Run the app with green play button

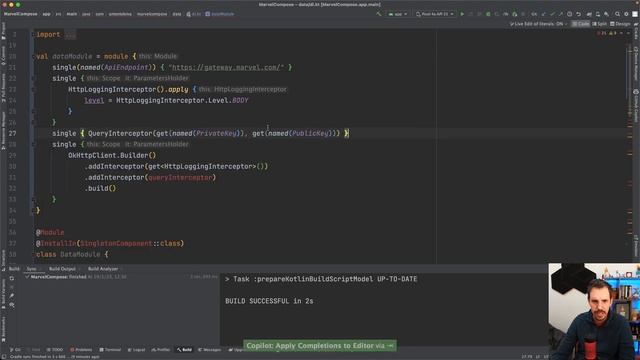(462, 14)
